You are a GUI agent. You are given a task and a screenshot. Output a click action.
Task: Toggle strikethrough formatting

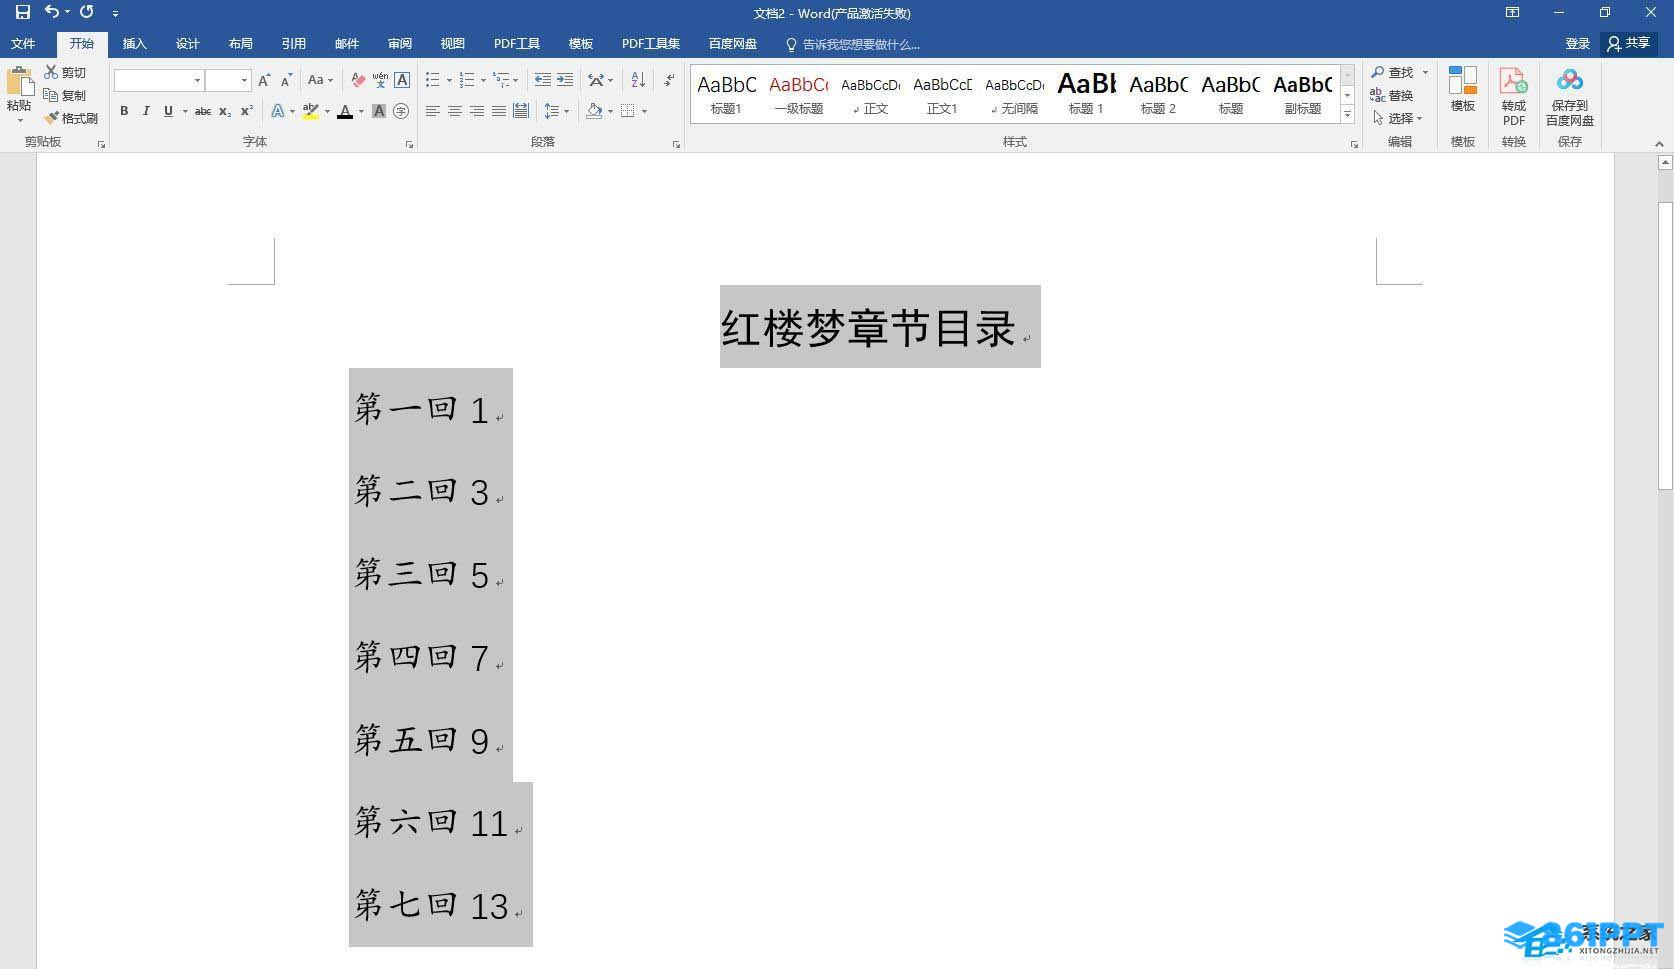pyautogui.click(x=203, y=111)
